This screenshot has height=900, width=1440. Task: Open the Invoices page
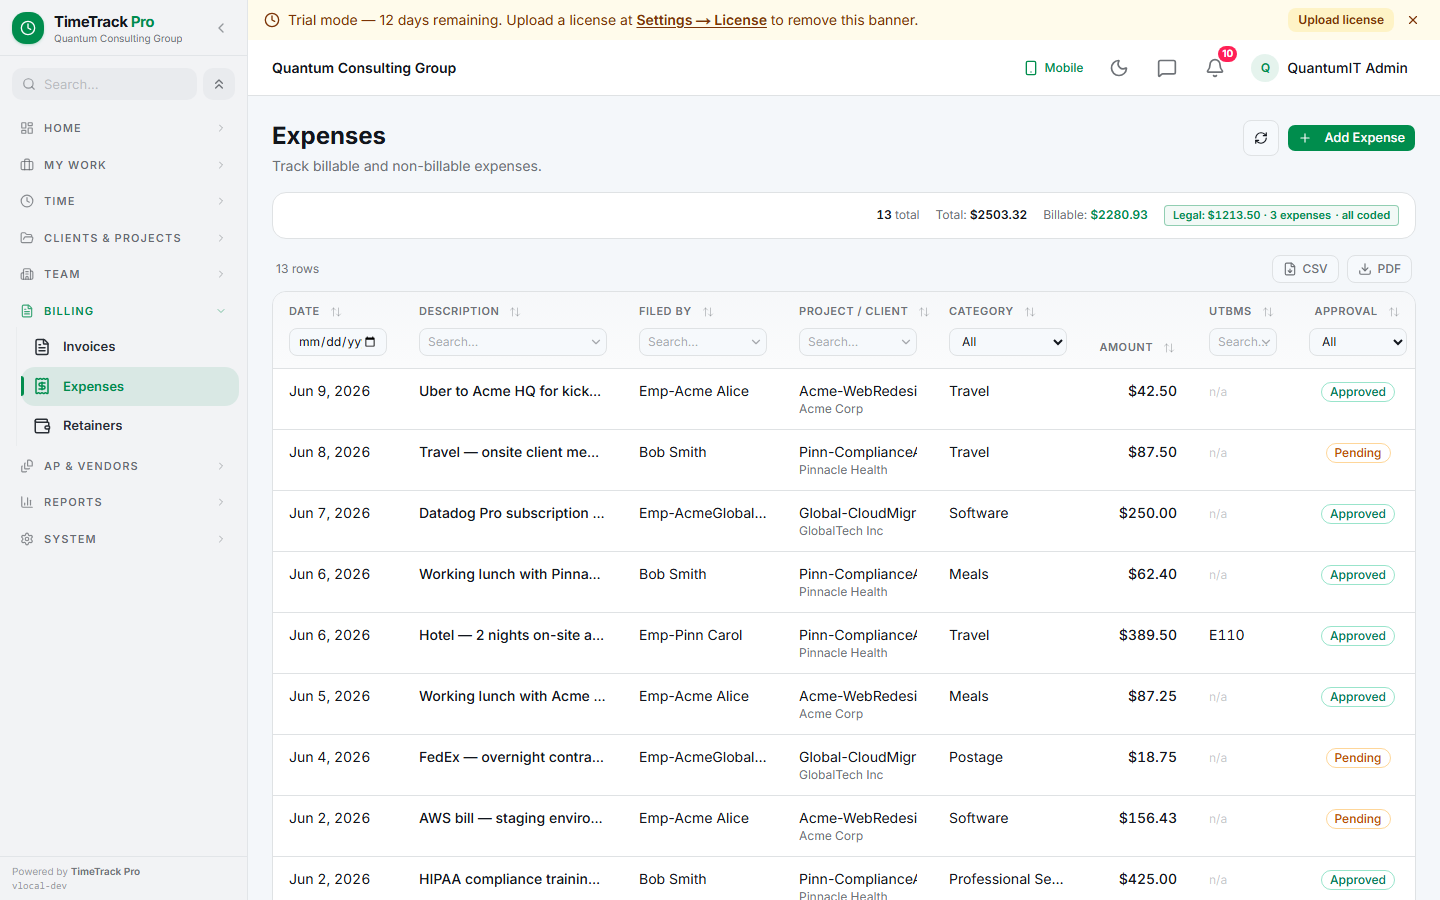click(130, 347)
